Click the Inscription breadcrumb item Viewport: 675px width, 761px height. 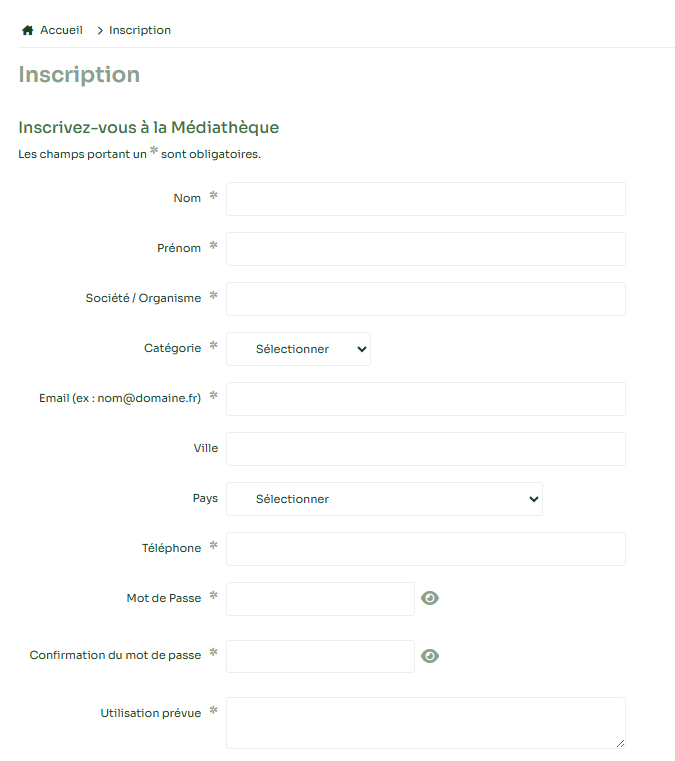(140, 30)
